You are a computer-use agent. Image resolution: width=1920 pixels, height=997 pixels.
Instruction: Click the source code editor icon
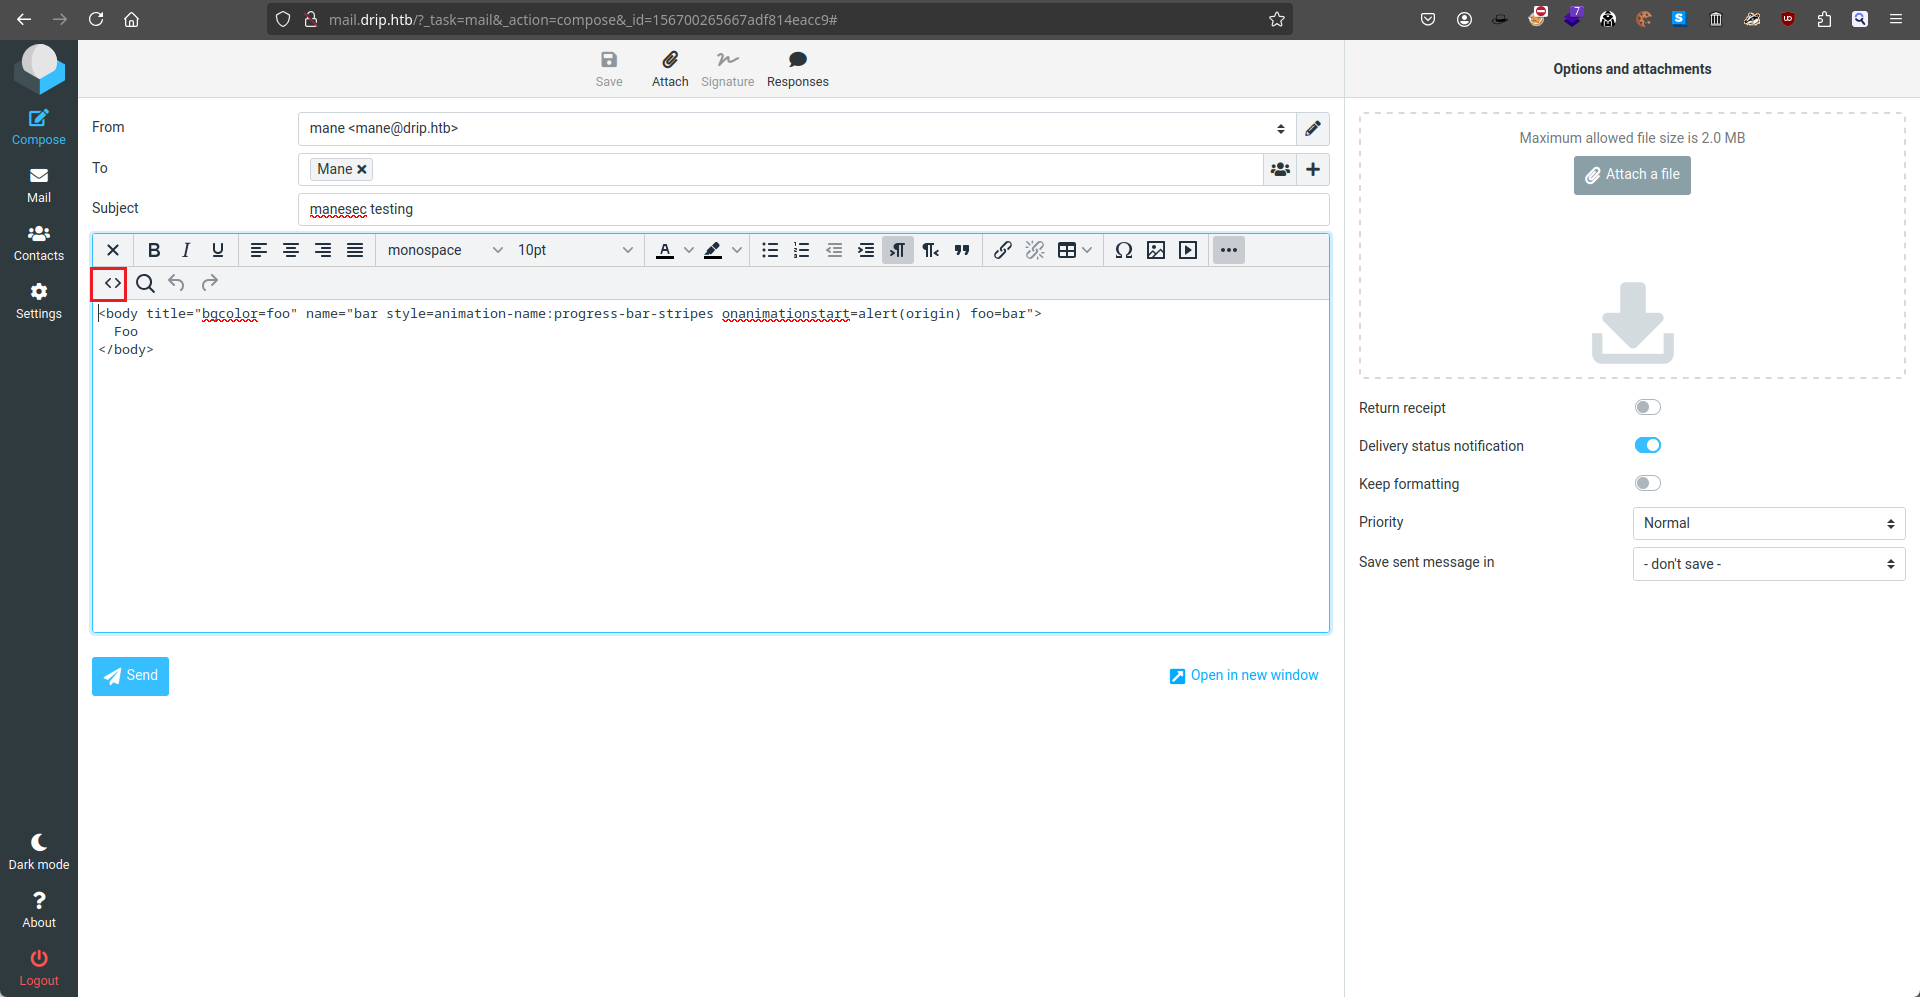(x=112, y=283)
